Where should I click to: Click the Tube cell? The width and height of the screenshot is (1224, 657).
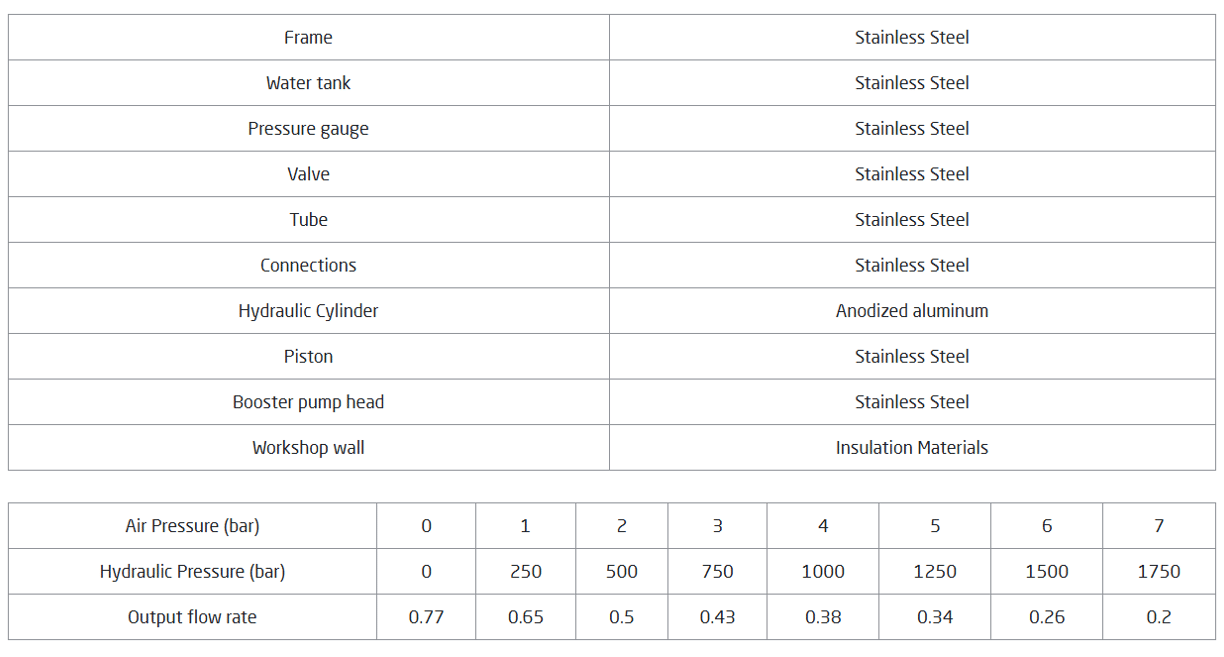tap(308, 220)
